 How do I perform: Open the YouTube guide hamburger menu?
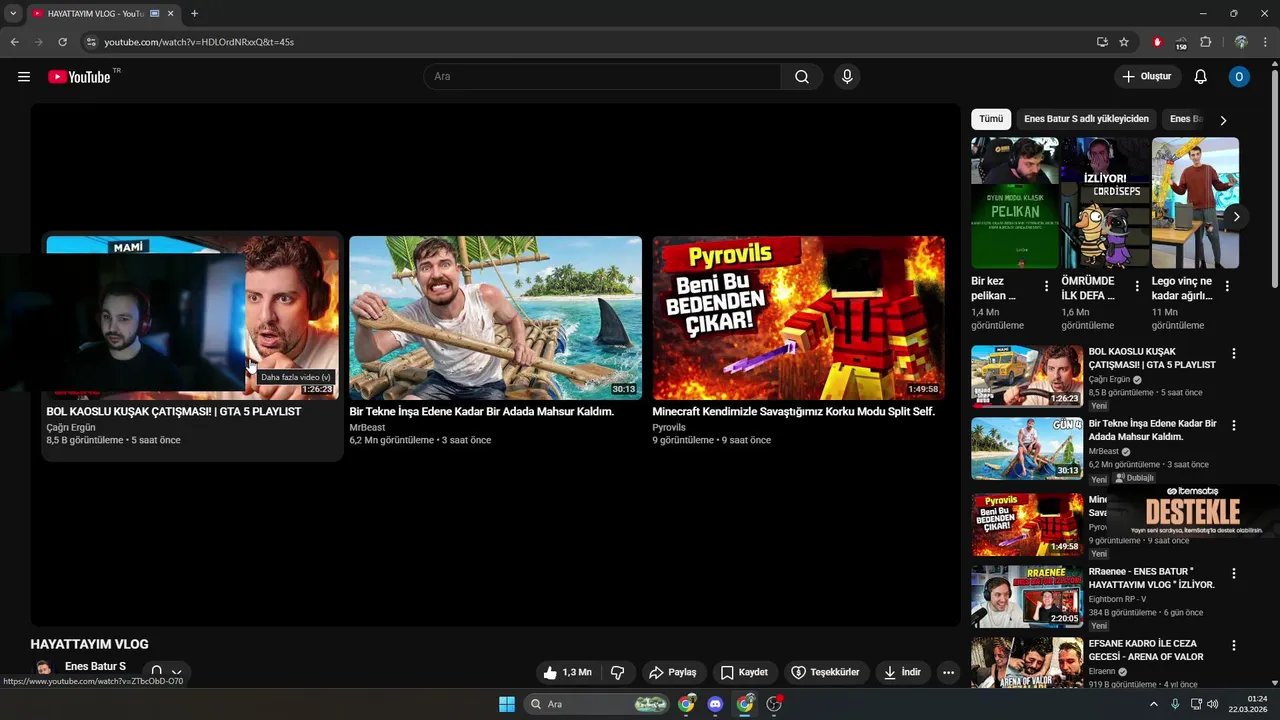pyautogui.click(x=24, y=77)
